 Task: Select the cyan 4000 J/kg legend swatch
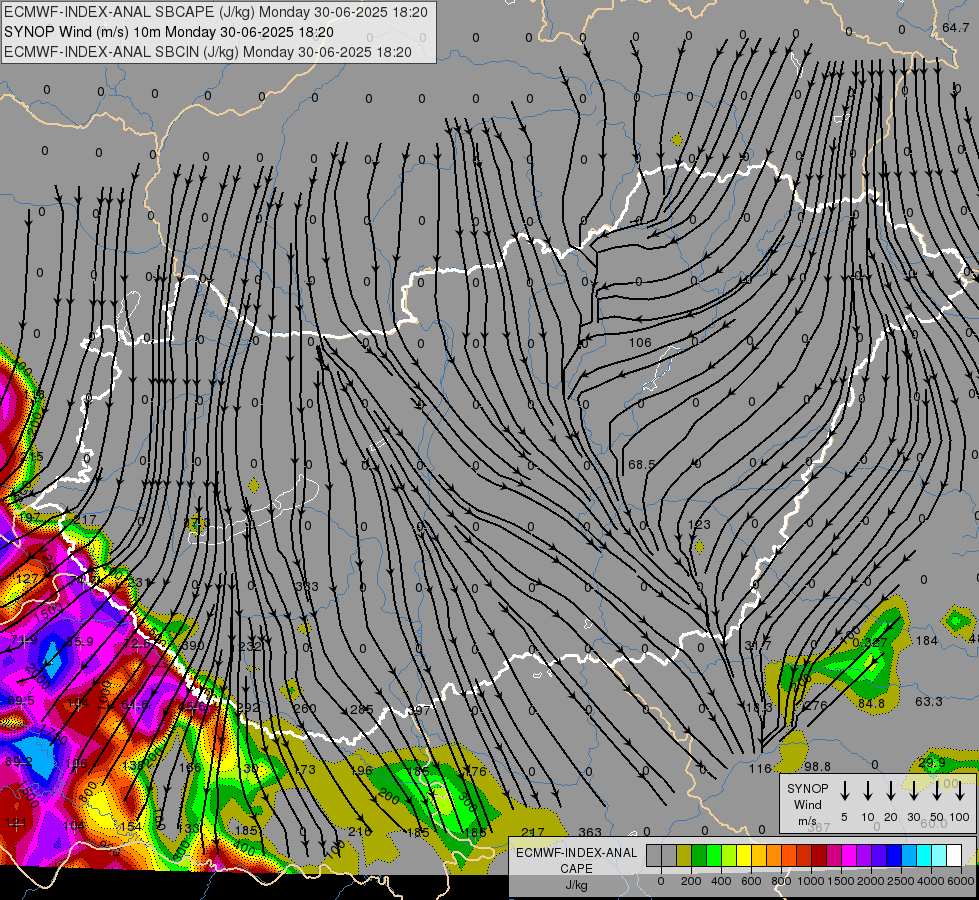[923, 856]
